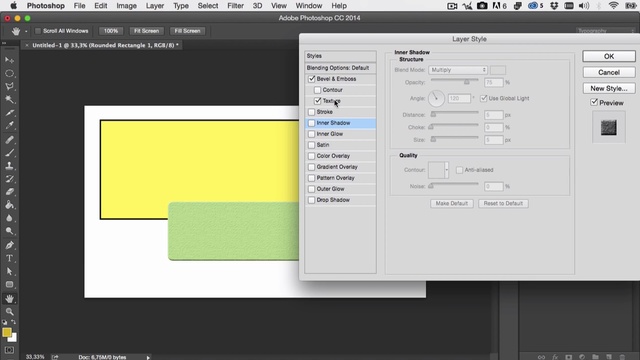Enable the Drop Shadow checkbox

pos(312,200)
